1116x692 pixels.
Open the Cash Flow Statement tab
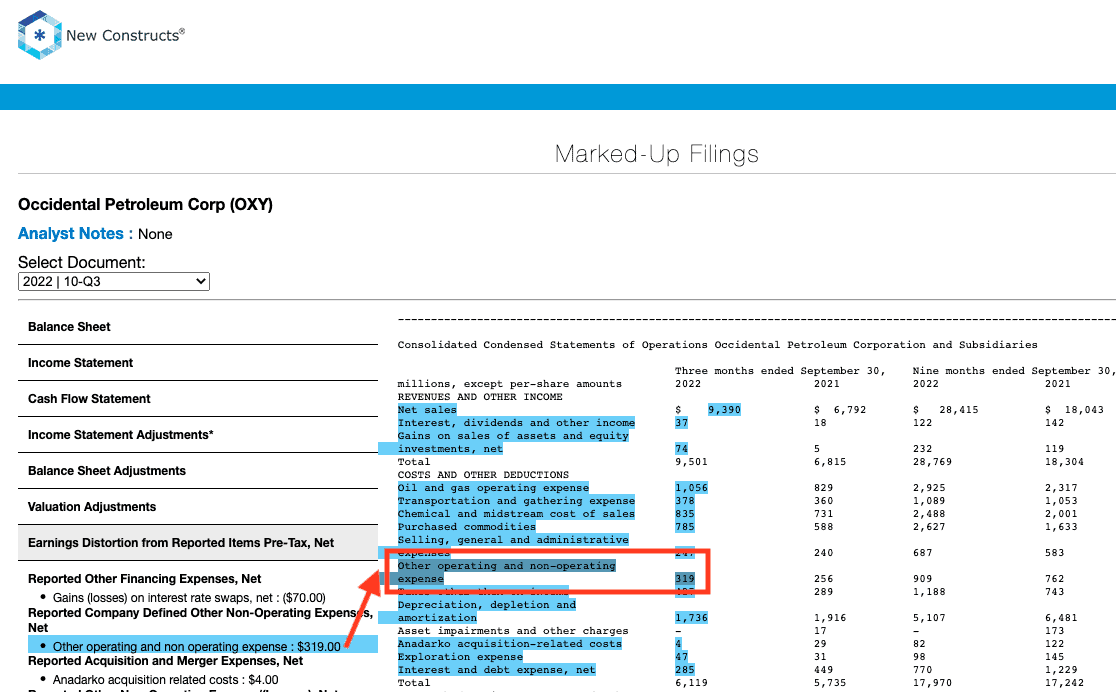point(198,399)
